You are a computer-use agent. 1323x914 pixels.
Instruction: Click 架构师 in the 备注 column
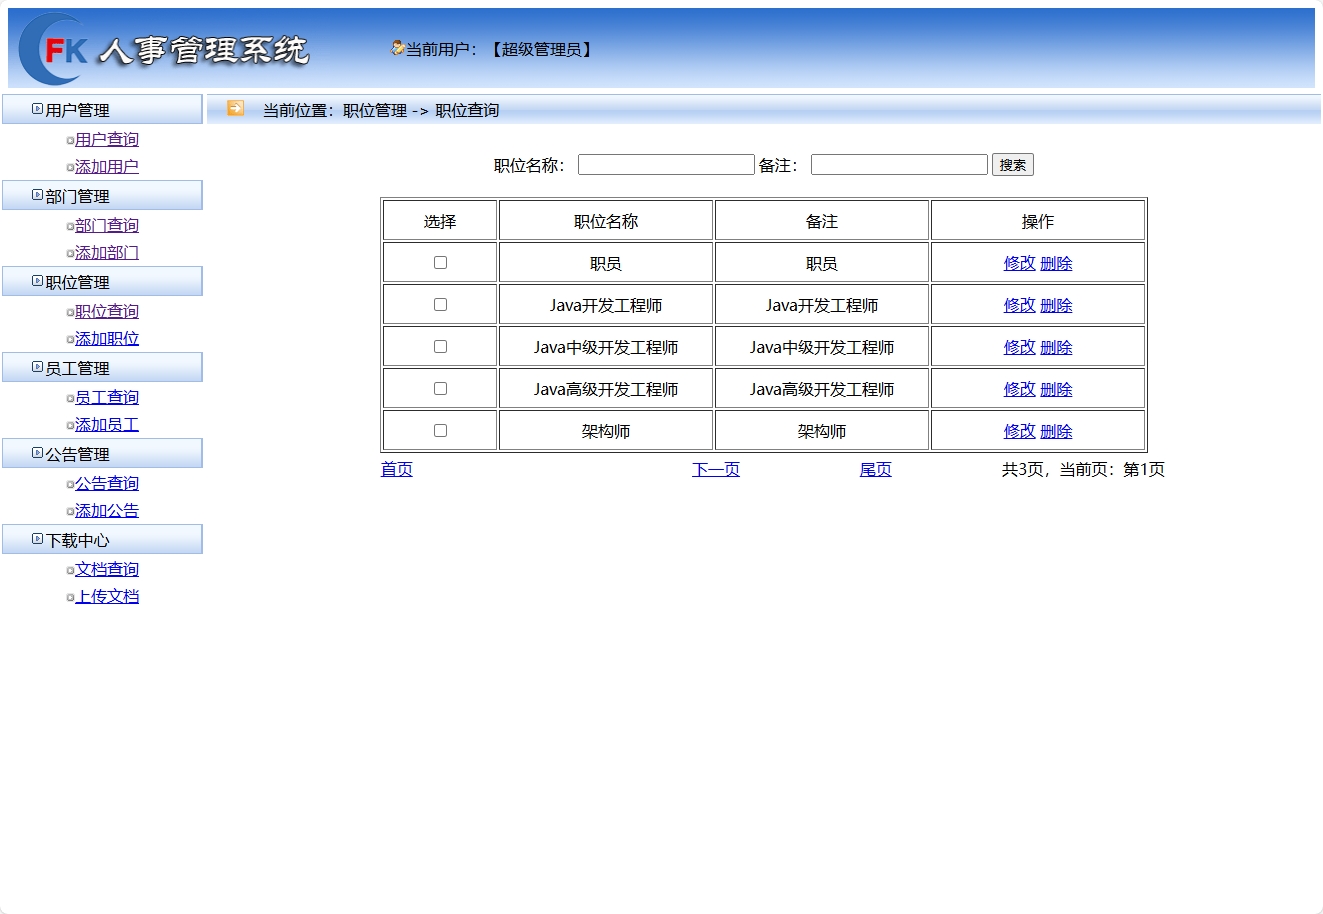click(x=822, y=432)
